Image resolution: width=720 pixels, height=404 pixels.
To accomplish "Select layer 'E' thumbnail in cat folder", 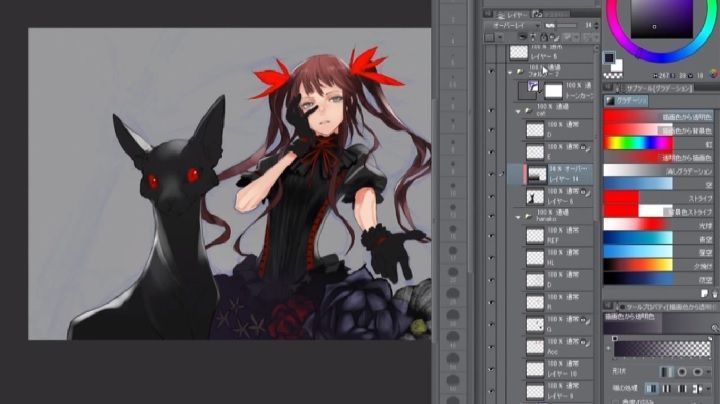I will 535,152.
